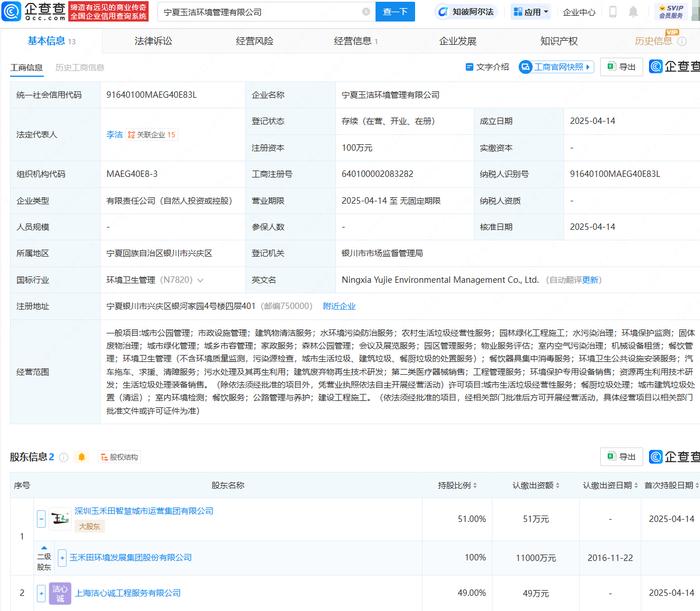Click 银川市市场监督管理局 registration authority

tap(382, 254)
